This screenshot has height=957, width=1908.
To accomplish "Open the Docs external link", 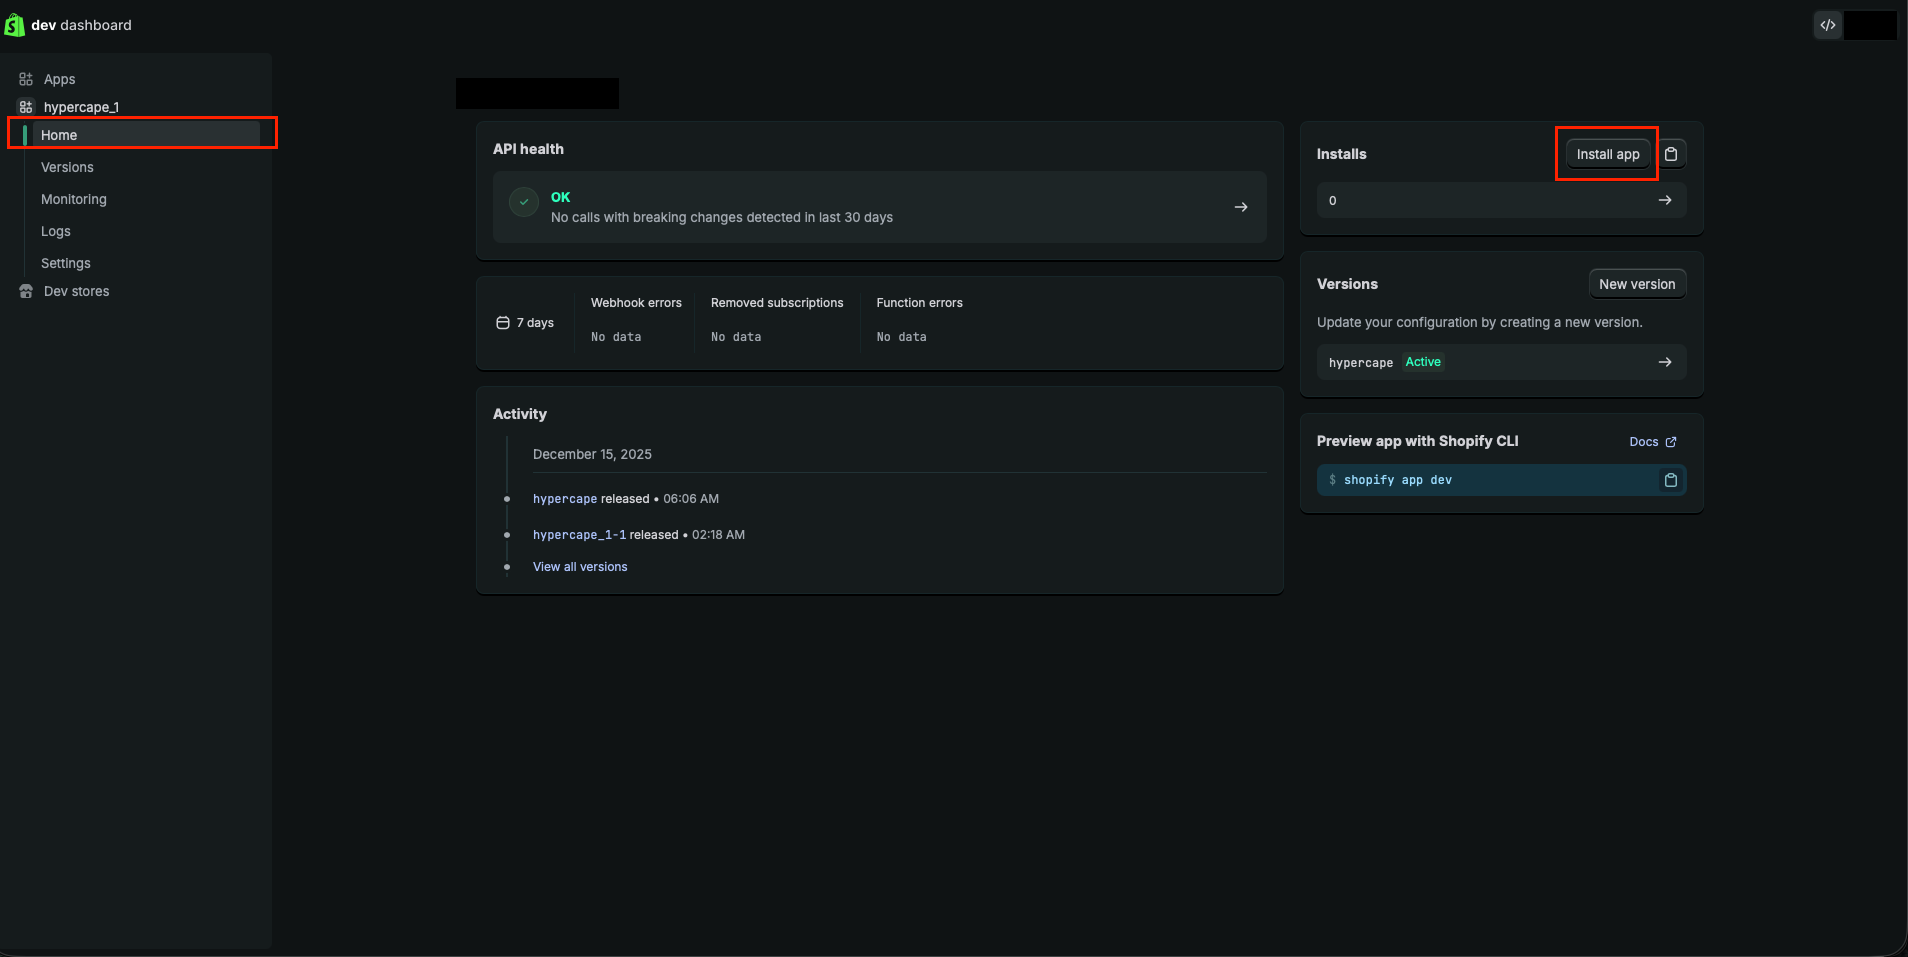I will click(1652, 442).
